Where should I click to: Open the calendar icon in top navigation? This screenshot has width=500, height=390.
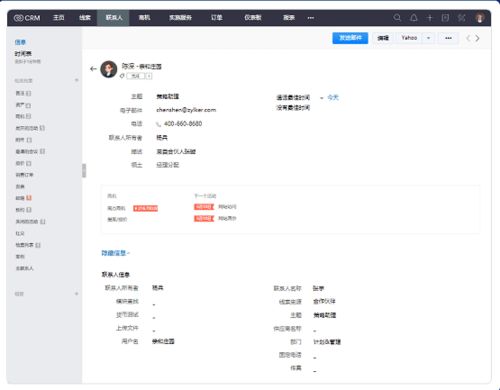(445, 18)
